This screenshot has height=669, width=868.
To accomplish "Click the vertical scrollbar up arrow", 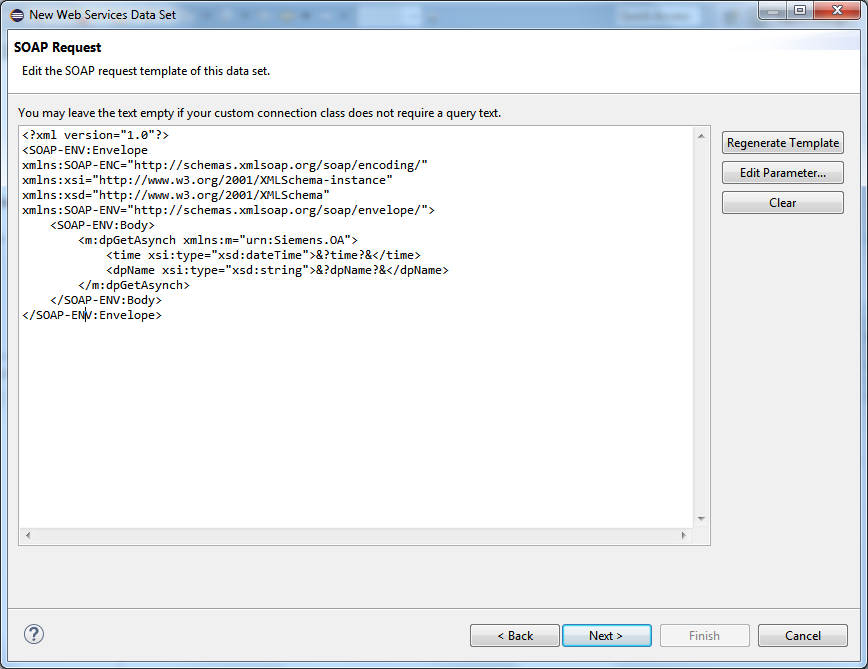I will coord(701,135).
